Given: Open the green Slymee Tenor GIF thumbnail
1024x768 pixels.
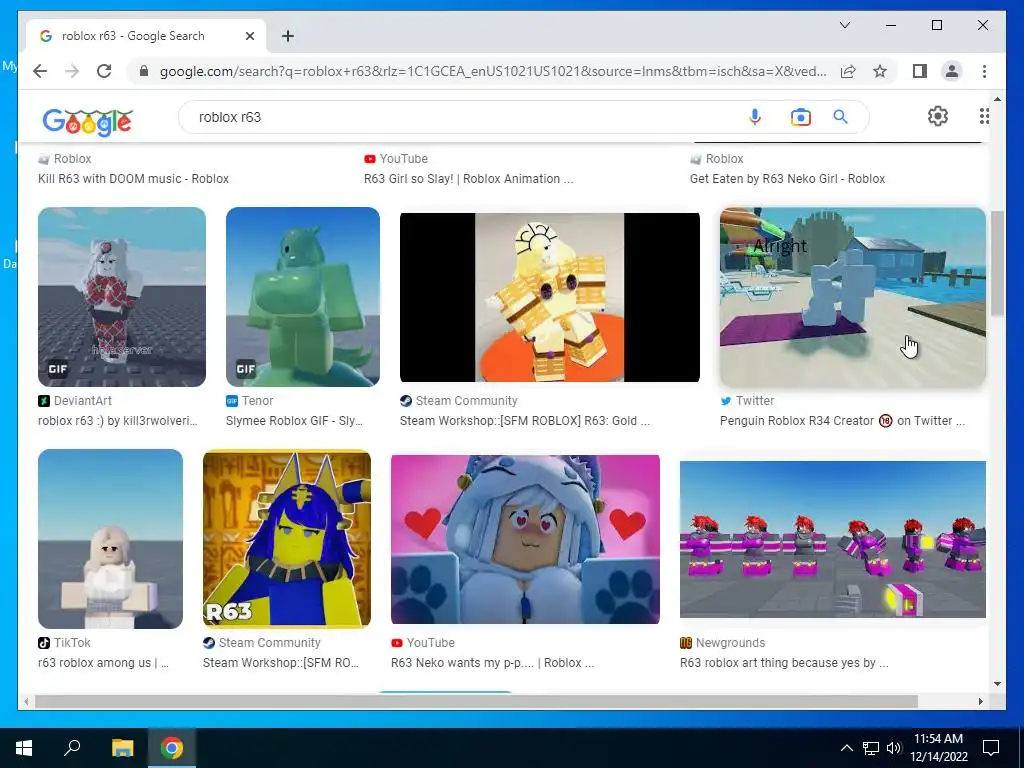Looking at the screenshot, I should [302, 296].
